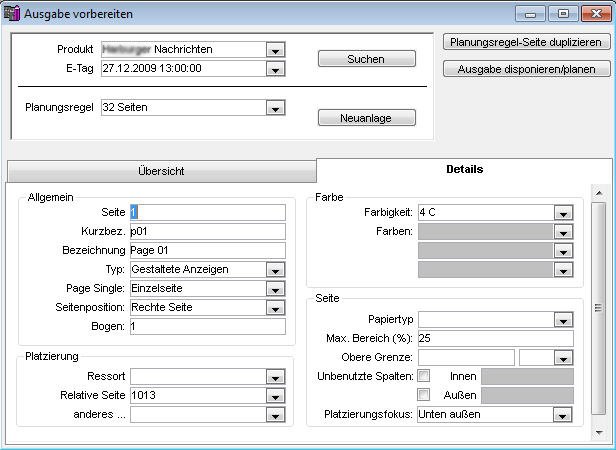The image size is (616, 450).
Task: Open the Page Single dropdown
Action: [275, 289]
